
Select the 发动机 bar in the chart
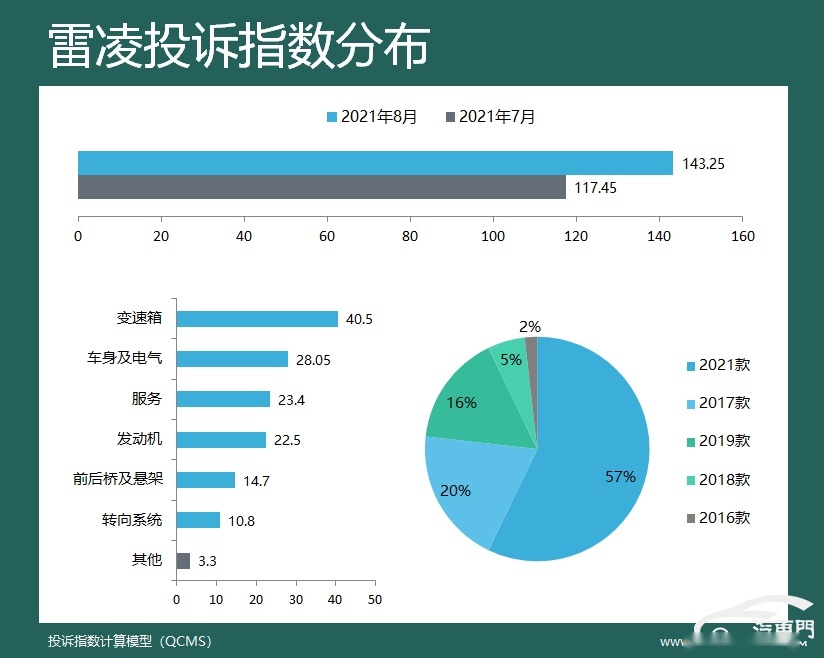(x=221, y=440)
